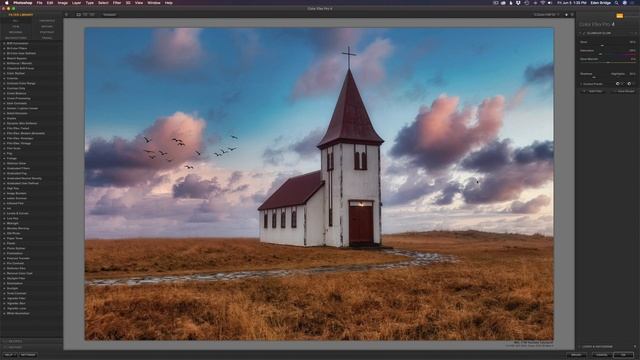Open the Window menu
640x360 pixels.
(153, 3)
